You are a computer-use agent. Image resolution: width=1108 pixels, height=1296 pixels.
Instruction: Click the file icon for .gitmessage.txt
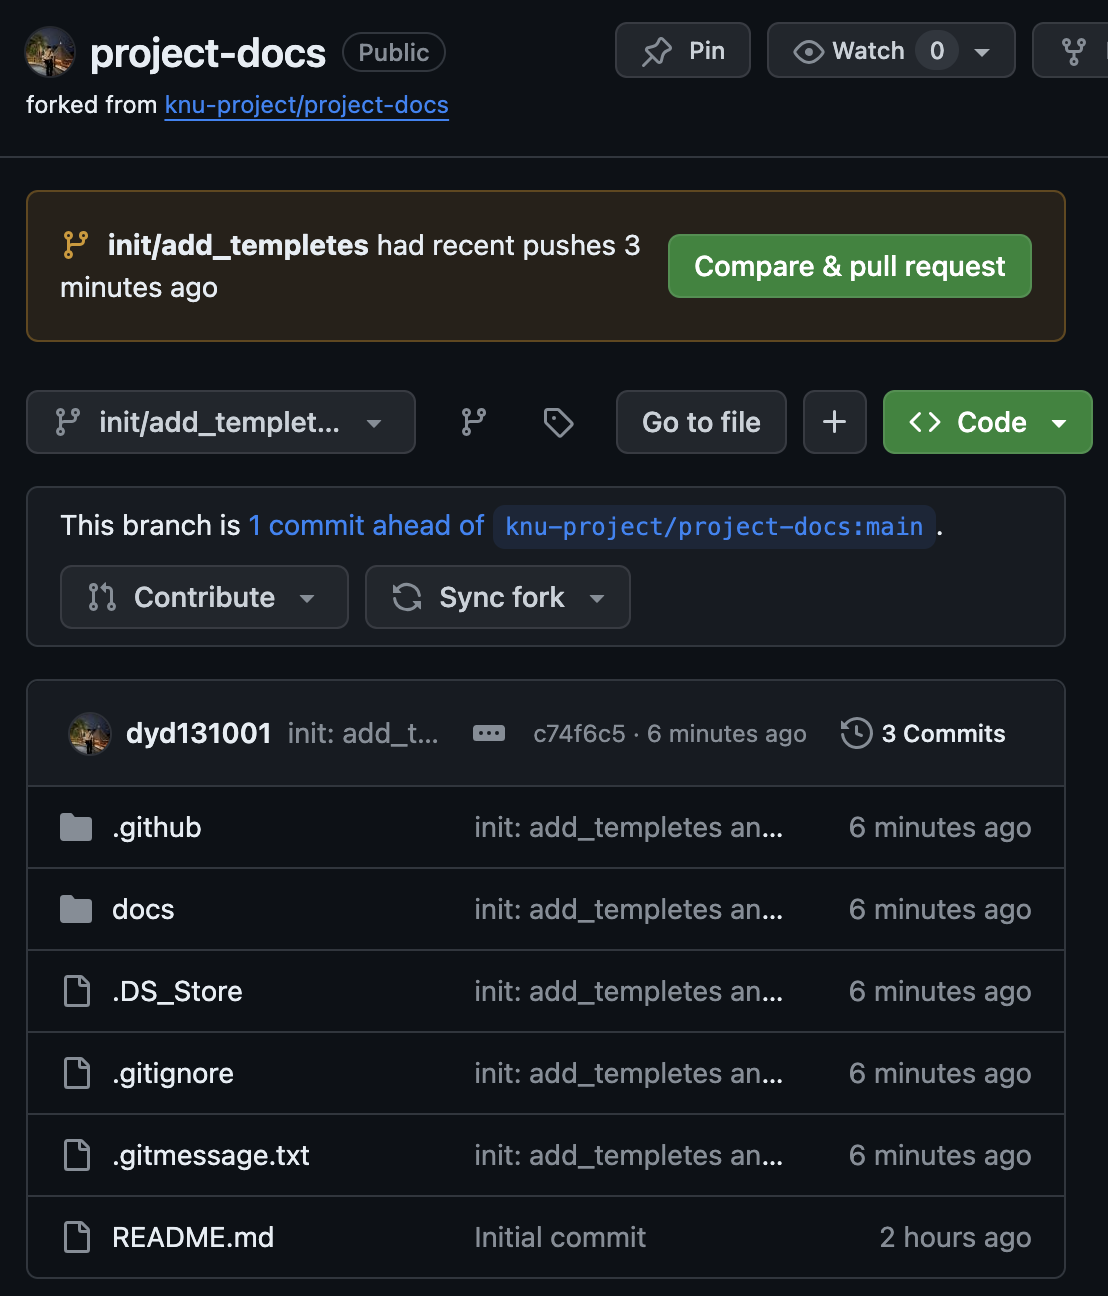tap(77, 1155)
